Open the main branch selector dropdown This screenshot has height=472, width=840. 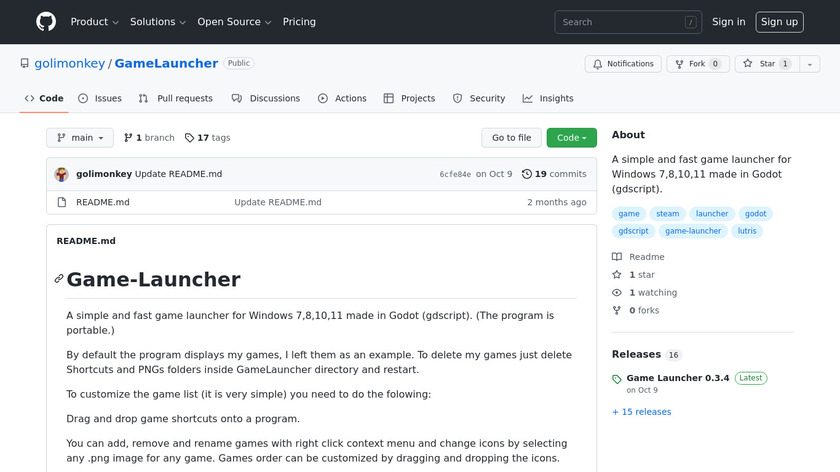pyautogui.click(x=80, y=138)
